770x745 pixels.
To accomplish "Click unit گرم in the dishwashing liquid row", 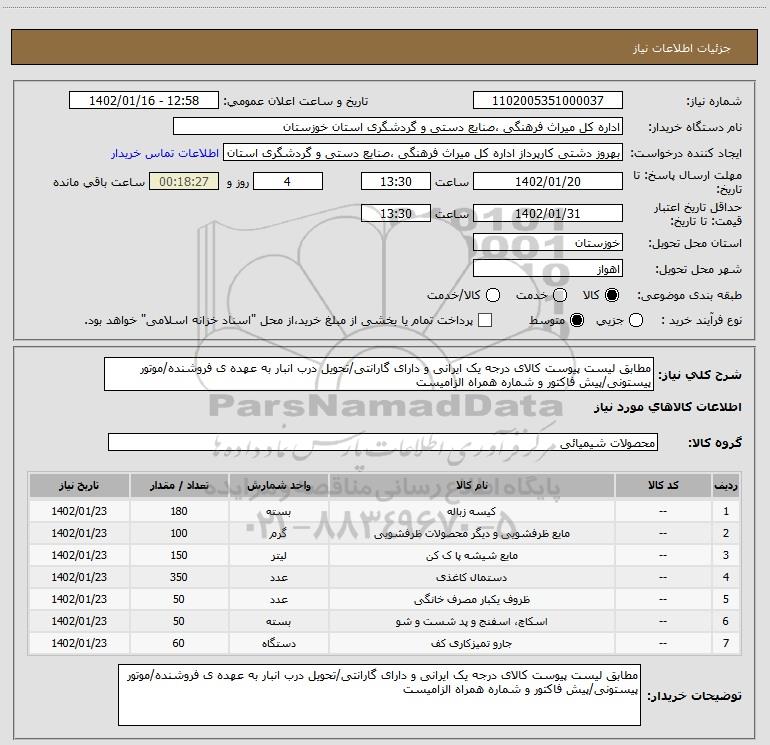I will tap(278, 533).
